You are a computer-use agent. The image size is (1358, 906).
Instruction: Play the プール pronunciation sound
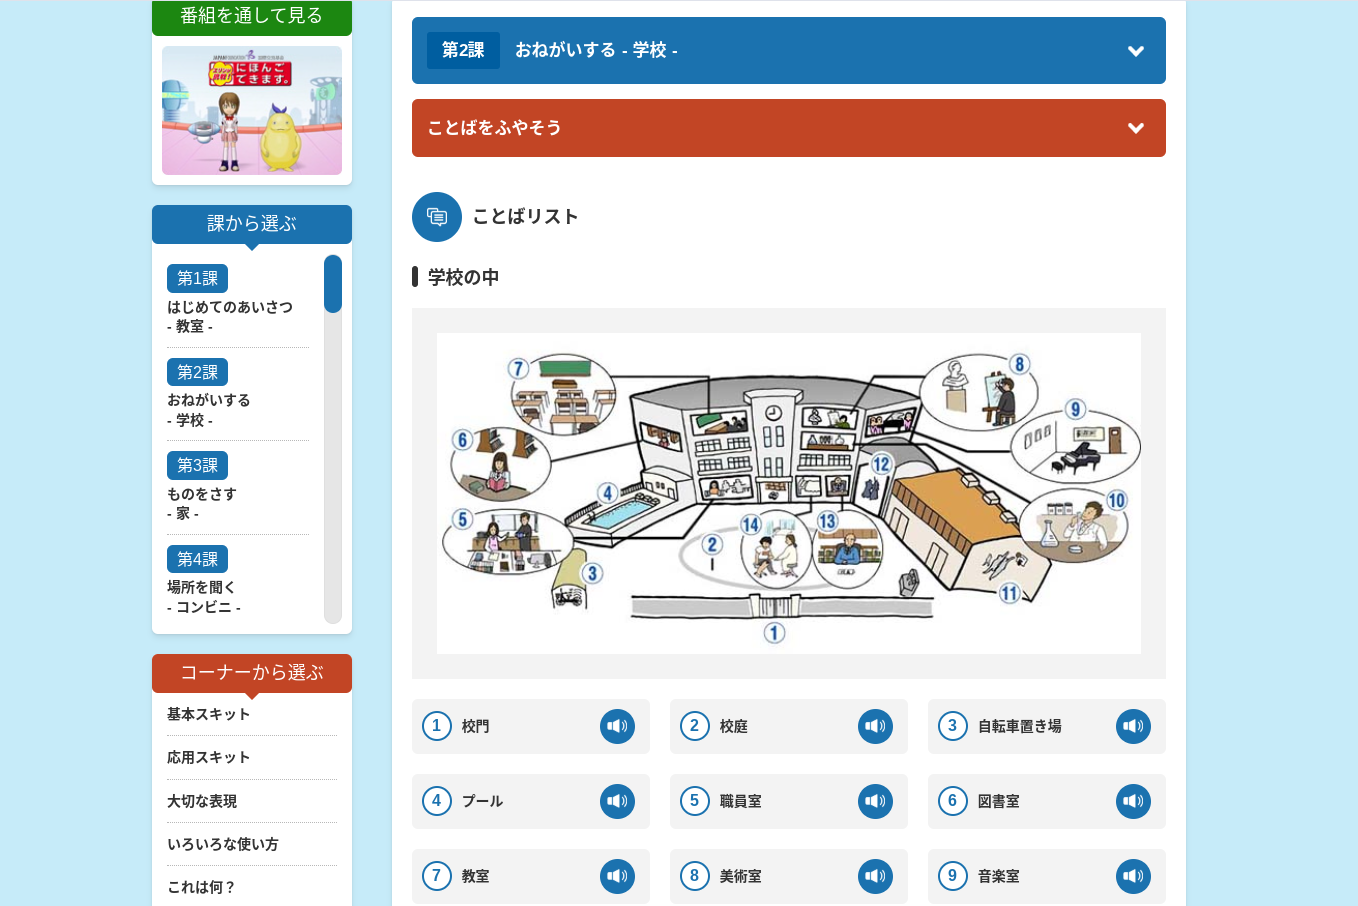(x=617, y=801)
